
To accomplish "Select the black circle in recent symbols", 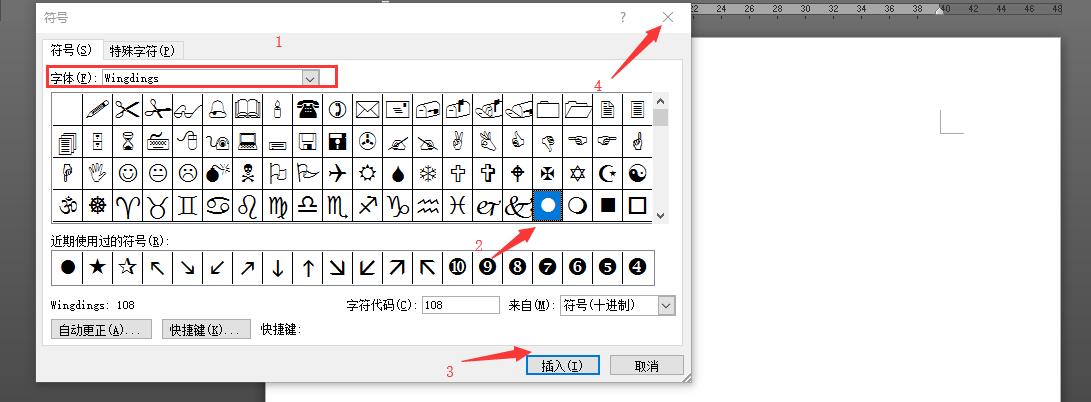I will point(67,267).
